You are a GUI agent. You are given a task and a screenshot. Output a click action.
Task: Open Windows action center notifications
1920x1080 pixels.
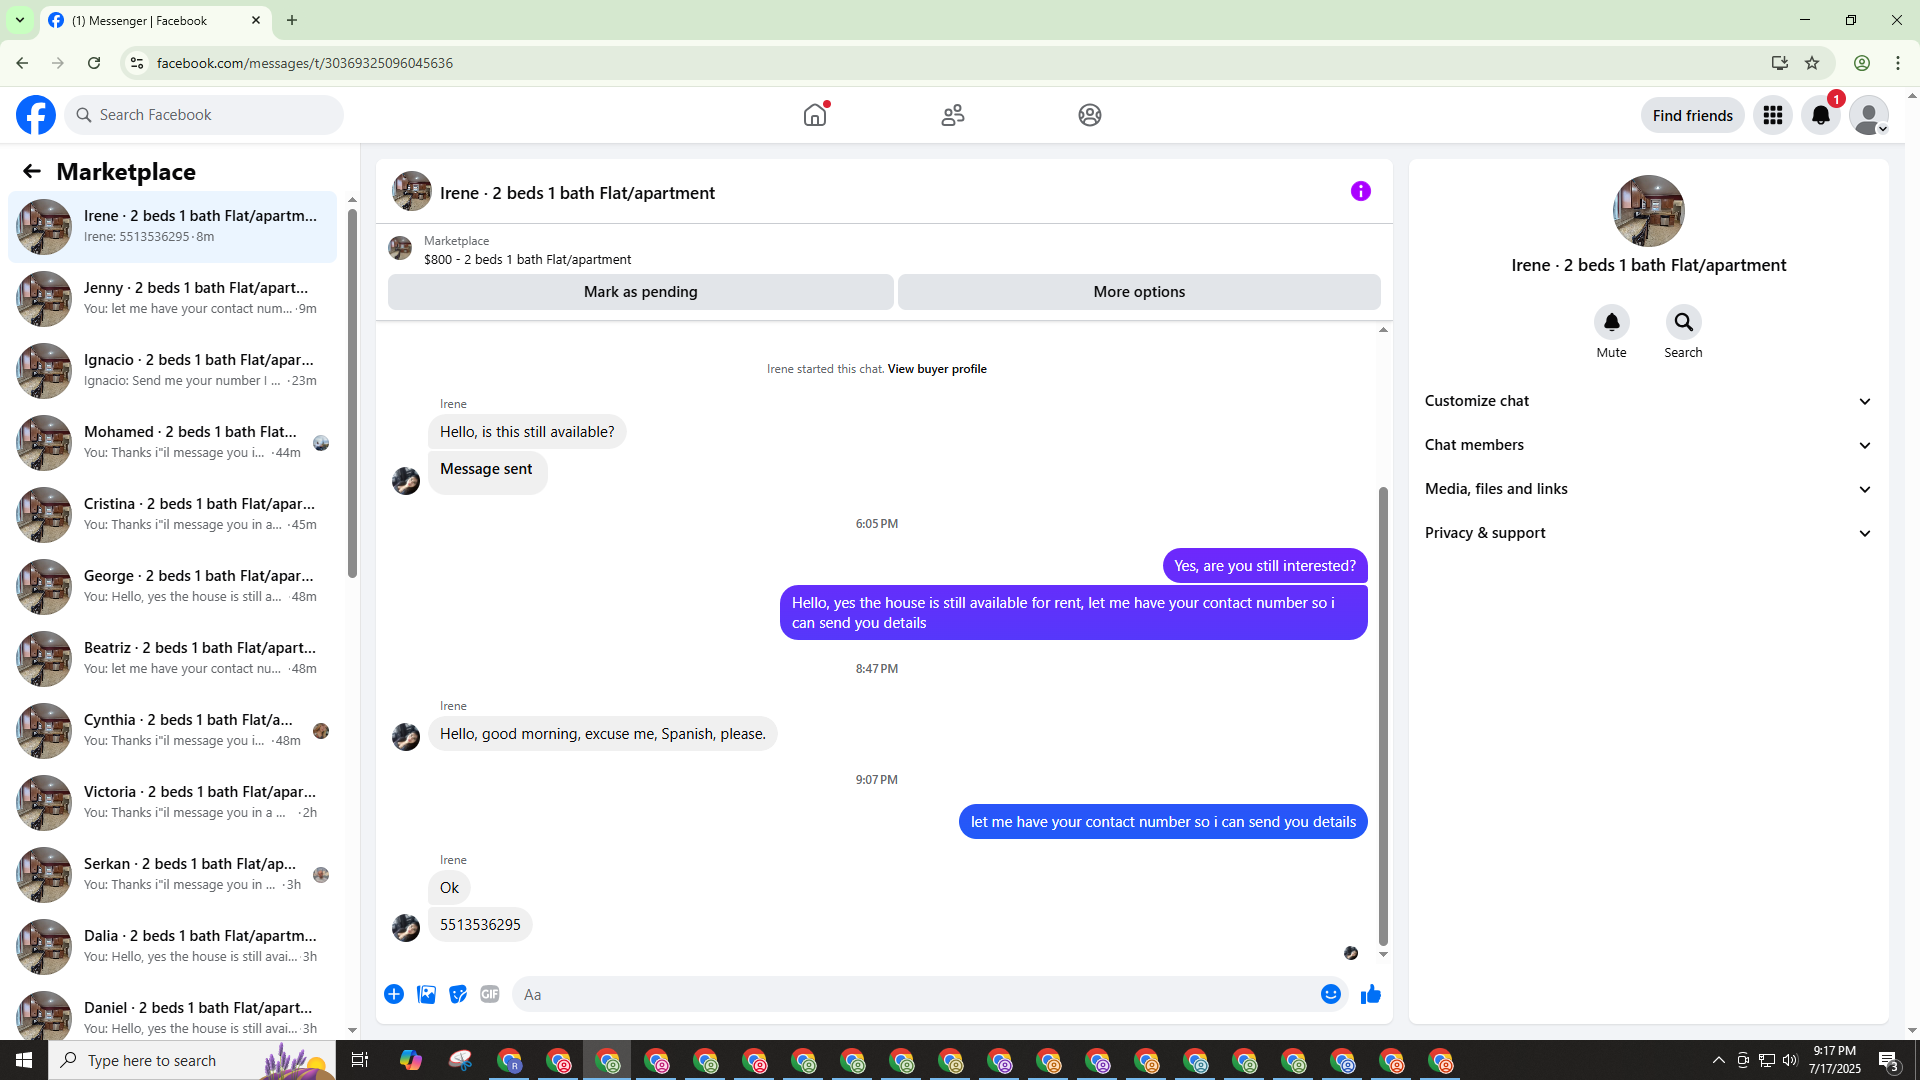point(1889,1060)
